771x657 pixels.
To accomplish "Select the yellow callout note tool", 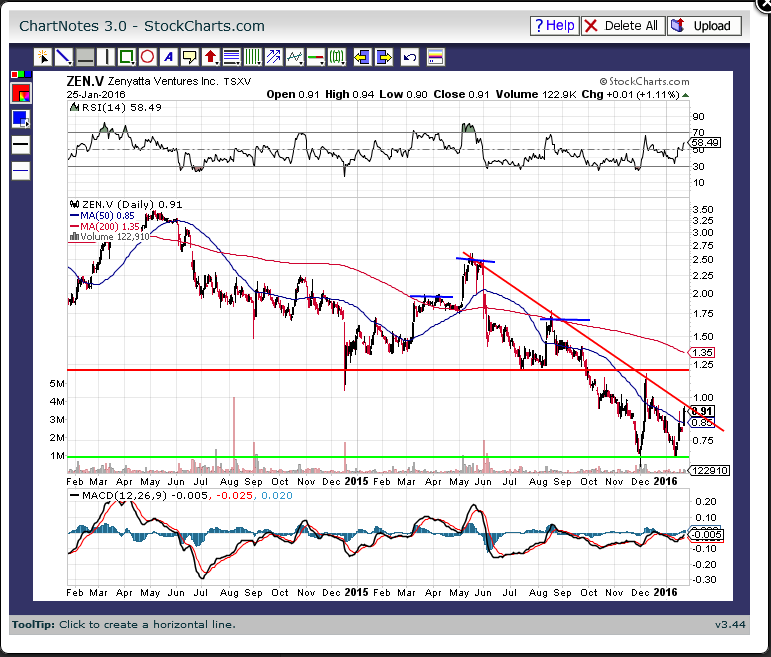I will click(x=190, y=57).
